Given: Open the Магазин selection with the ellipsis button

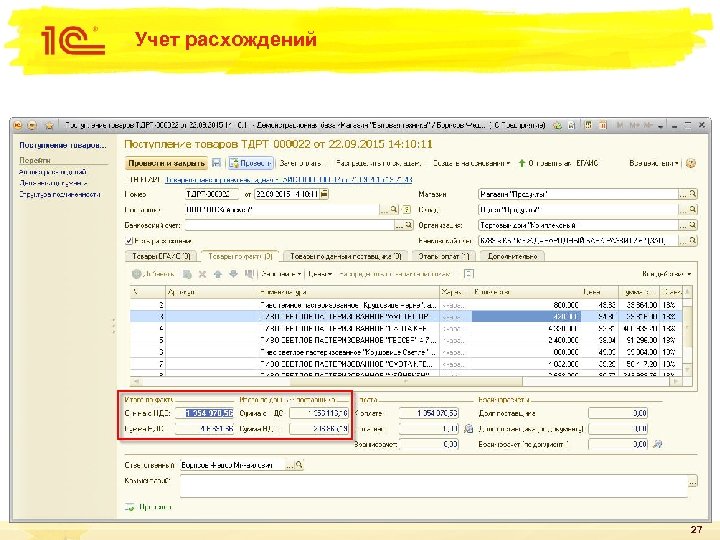Looking at the screenshot, I should point(683,194).
